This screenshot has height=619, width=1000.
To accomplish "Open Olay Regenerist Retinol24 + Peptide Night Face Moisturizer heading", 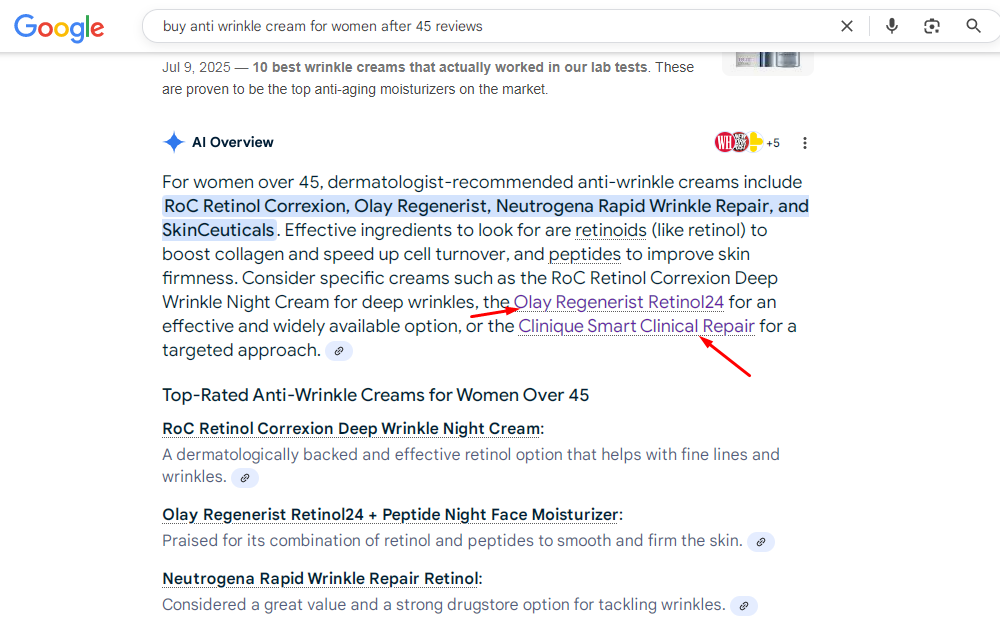I will pos(390,514).
